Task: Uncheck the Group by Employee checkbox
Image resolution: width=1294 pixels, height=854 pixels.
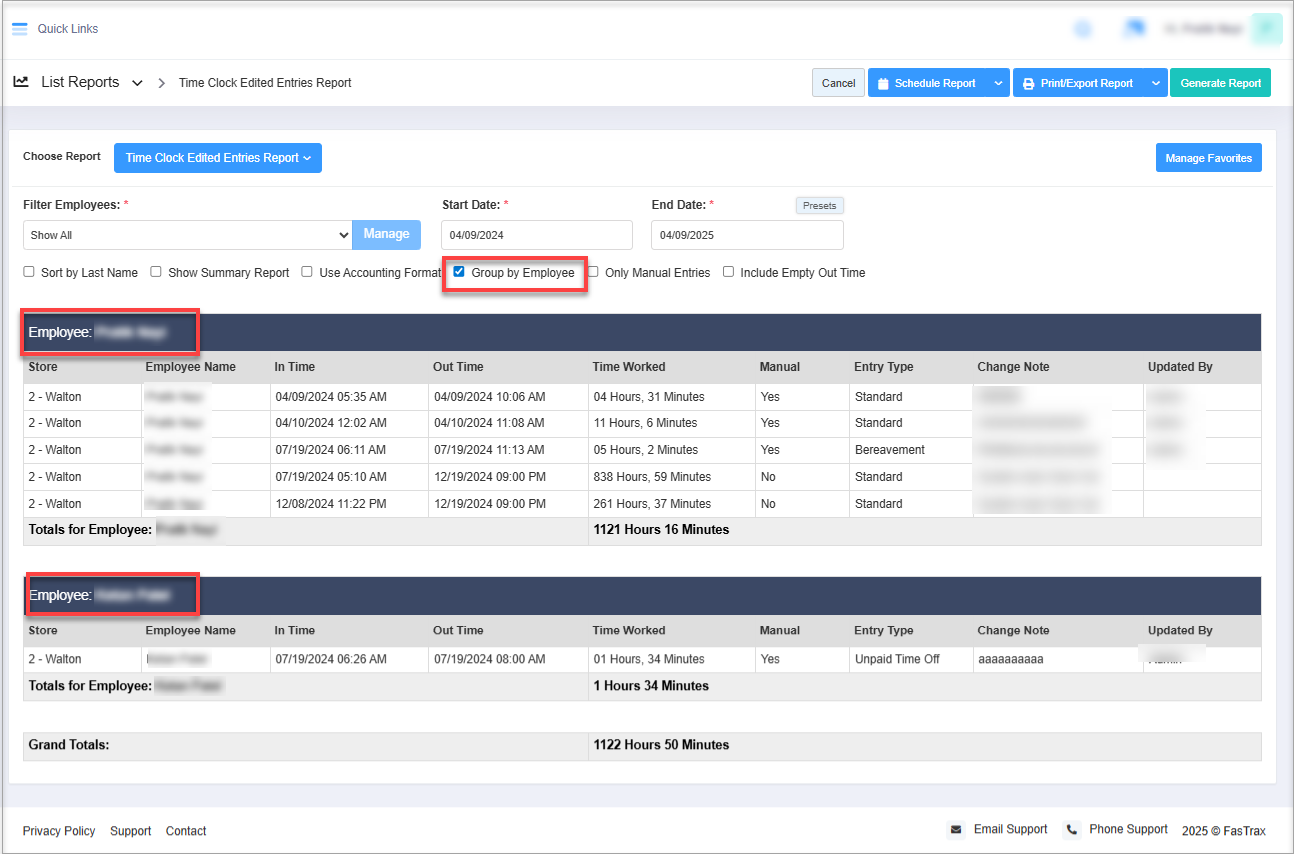Action: pyautogui.click(x=459, y=272)
